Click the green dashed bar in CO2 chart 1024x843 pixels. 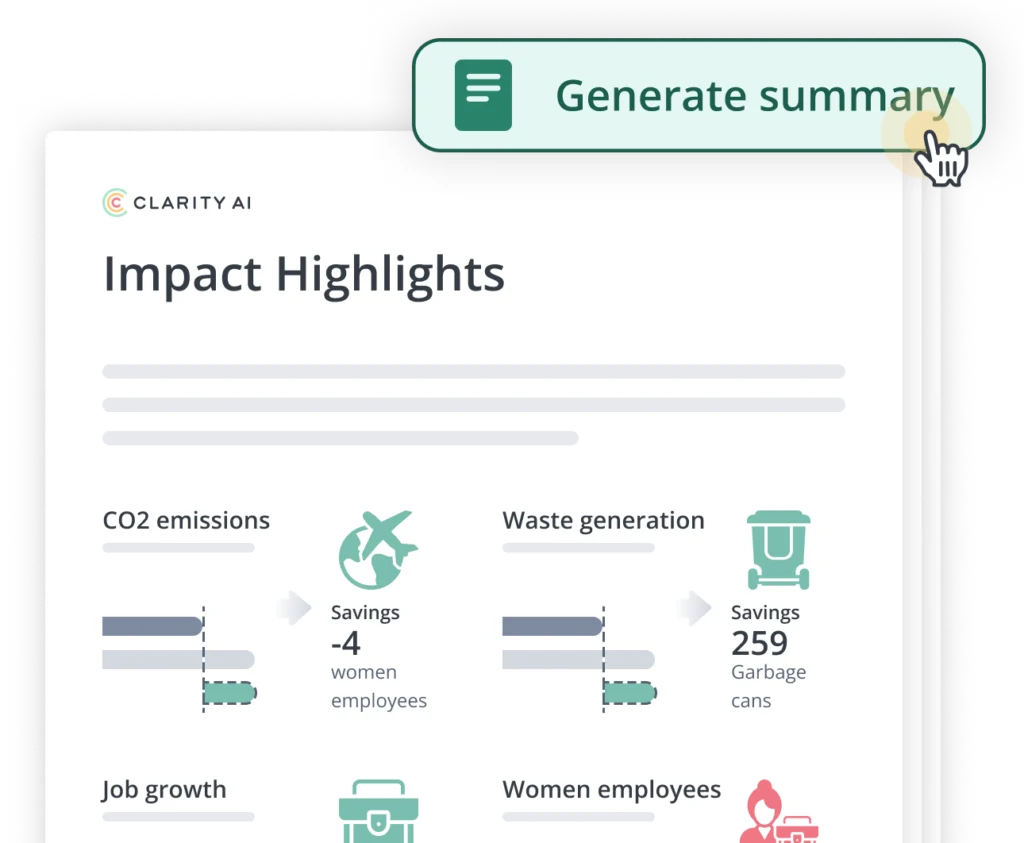tap(230, 692)
